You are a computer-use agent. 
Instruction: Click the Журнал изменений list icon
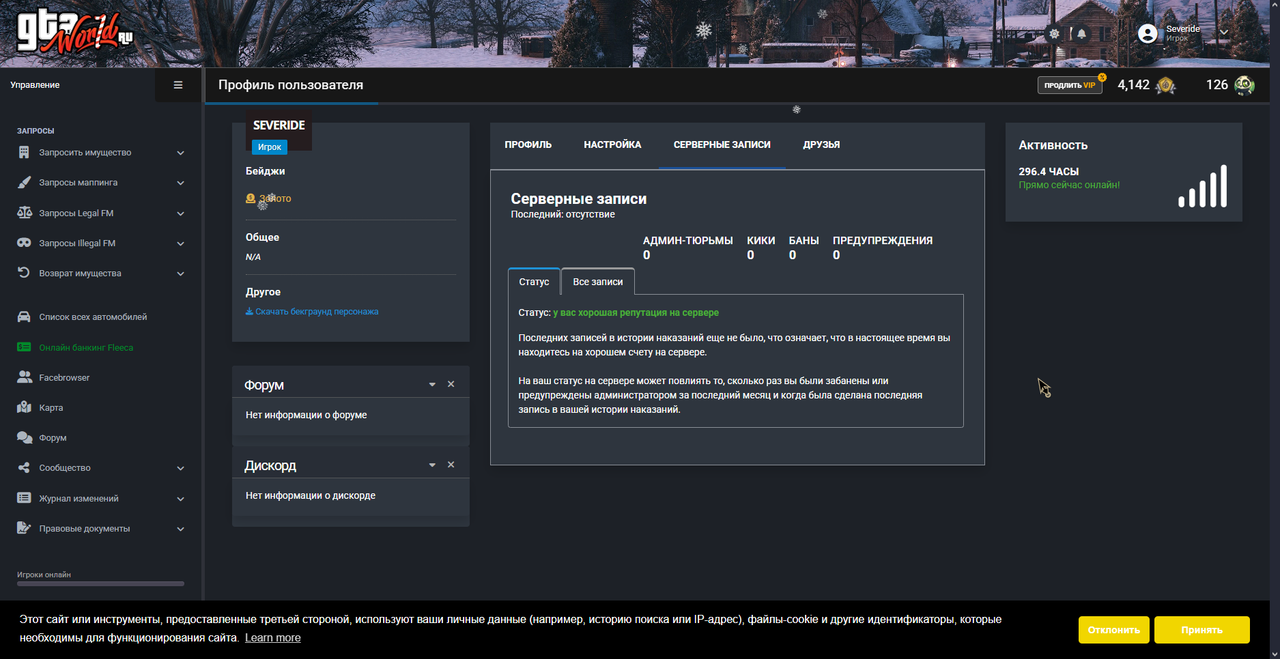(24, 498)
